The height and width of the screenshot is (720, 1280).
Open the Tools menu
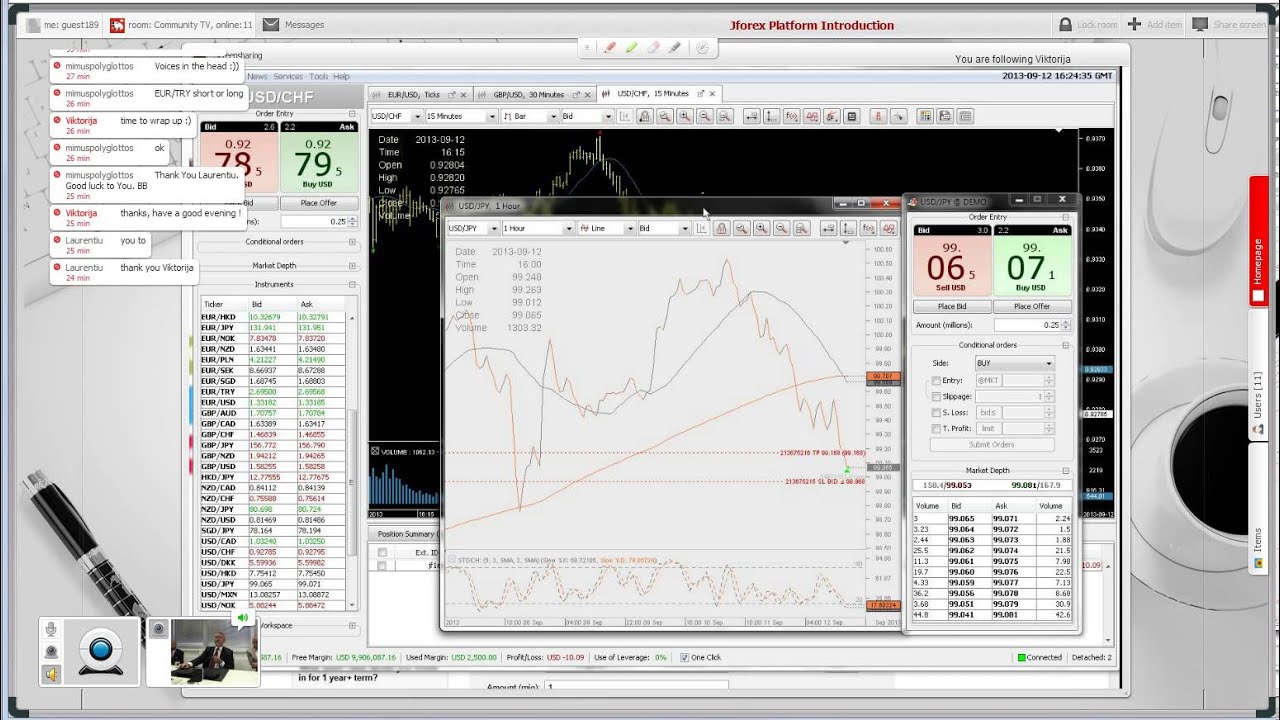(318, 76)
